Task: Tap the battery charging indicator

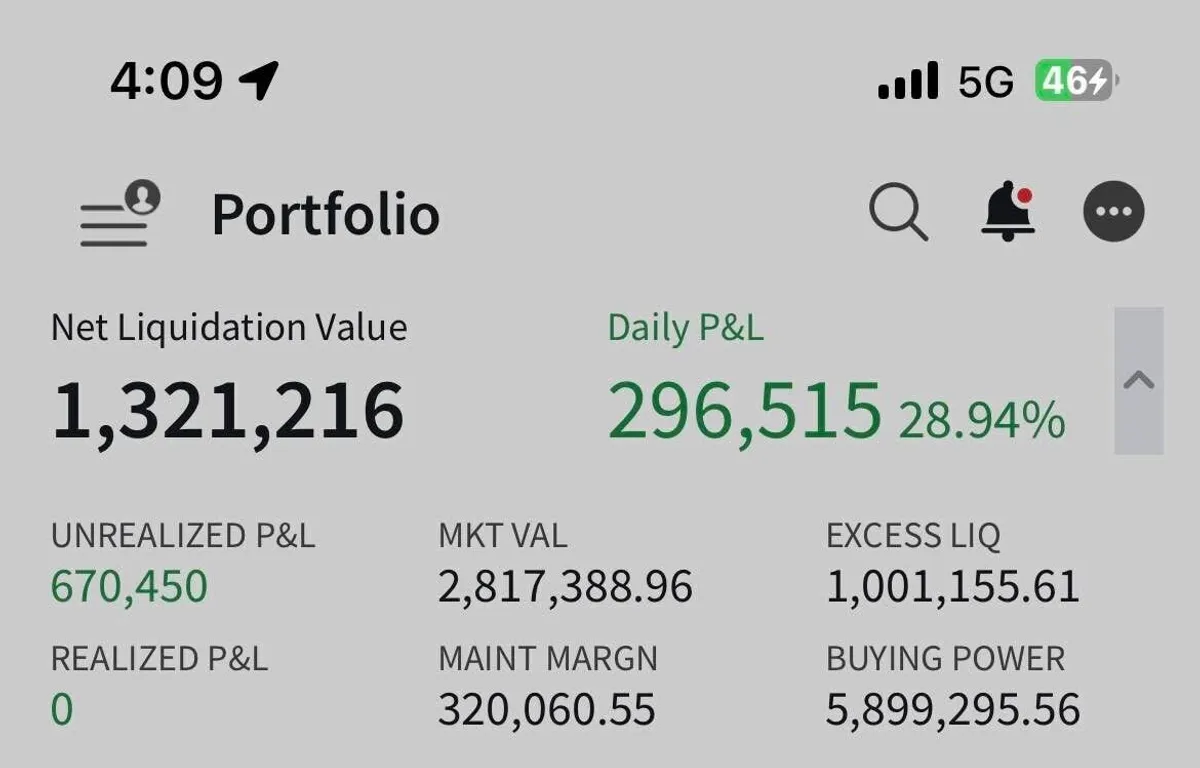Action: coord(1076,80)
